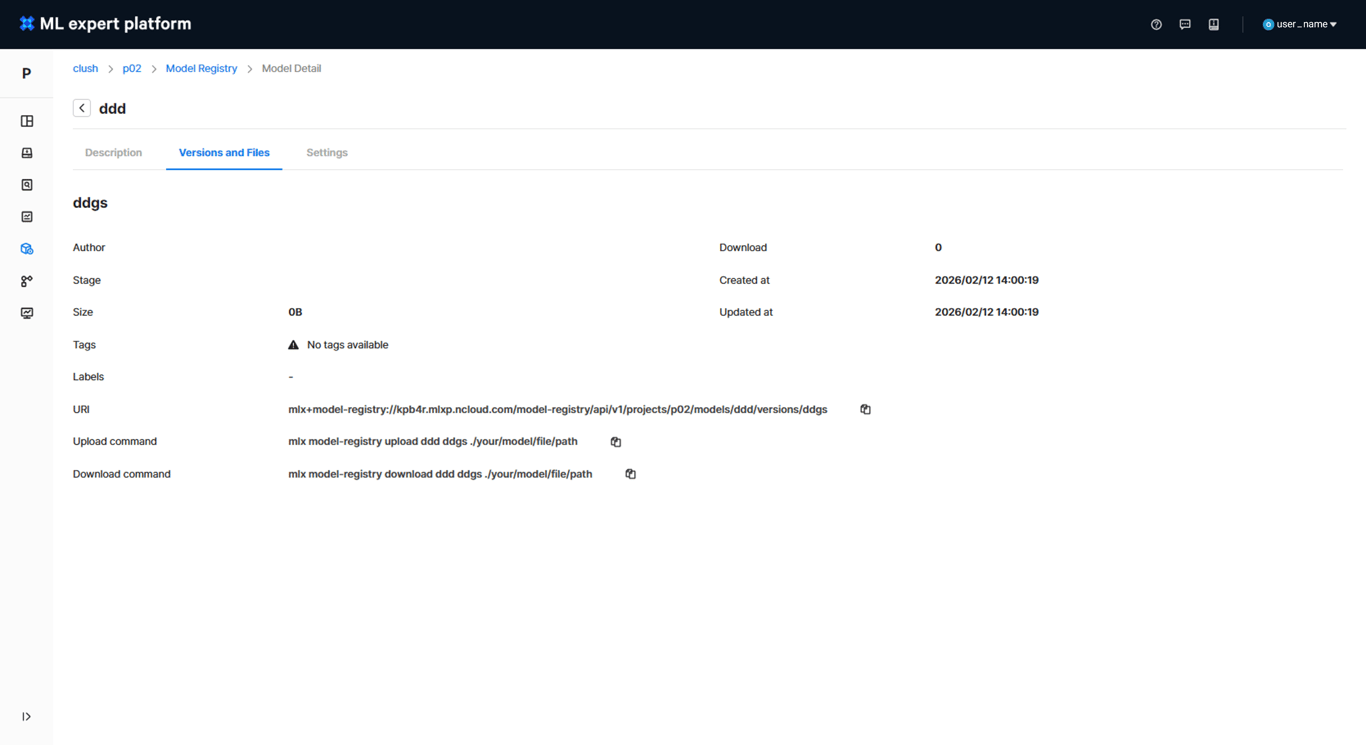Screen dimensions: 1366x745
Task: Copy the download command
Action: [x=631, y=474]
